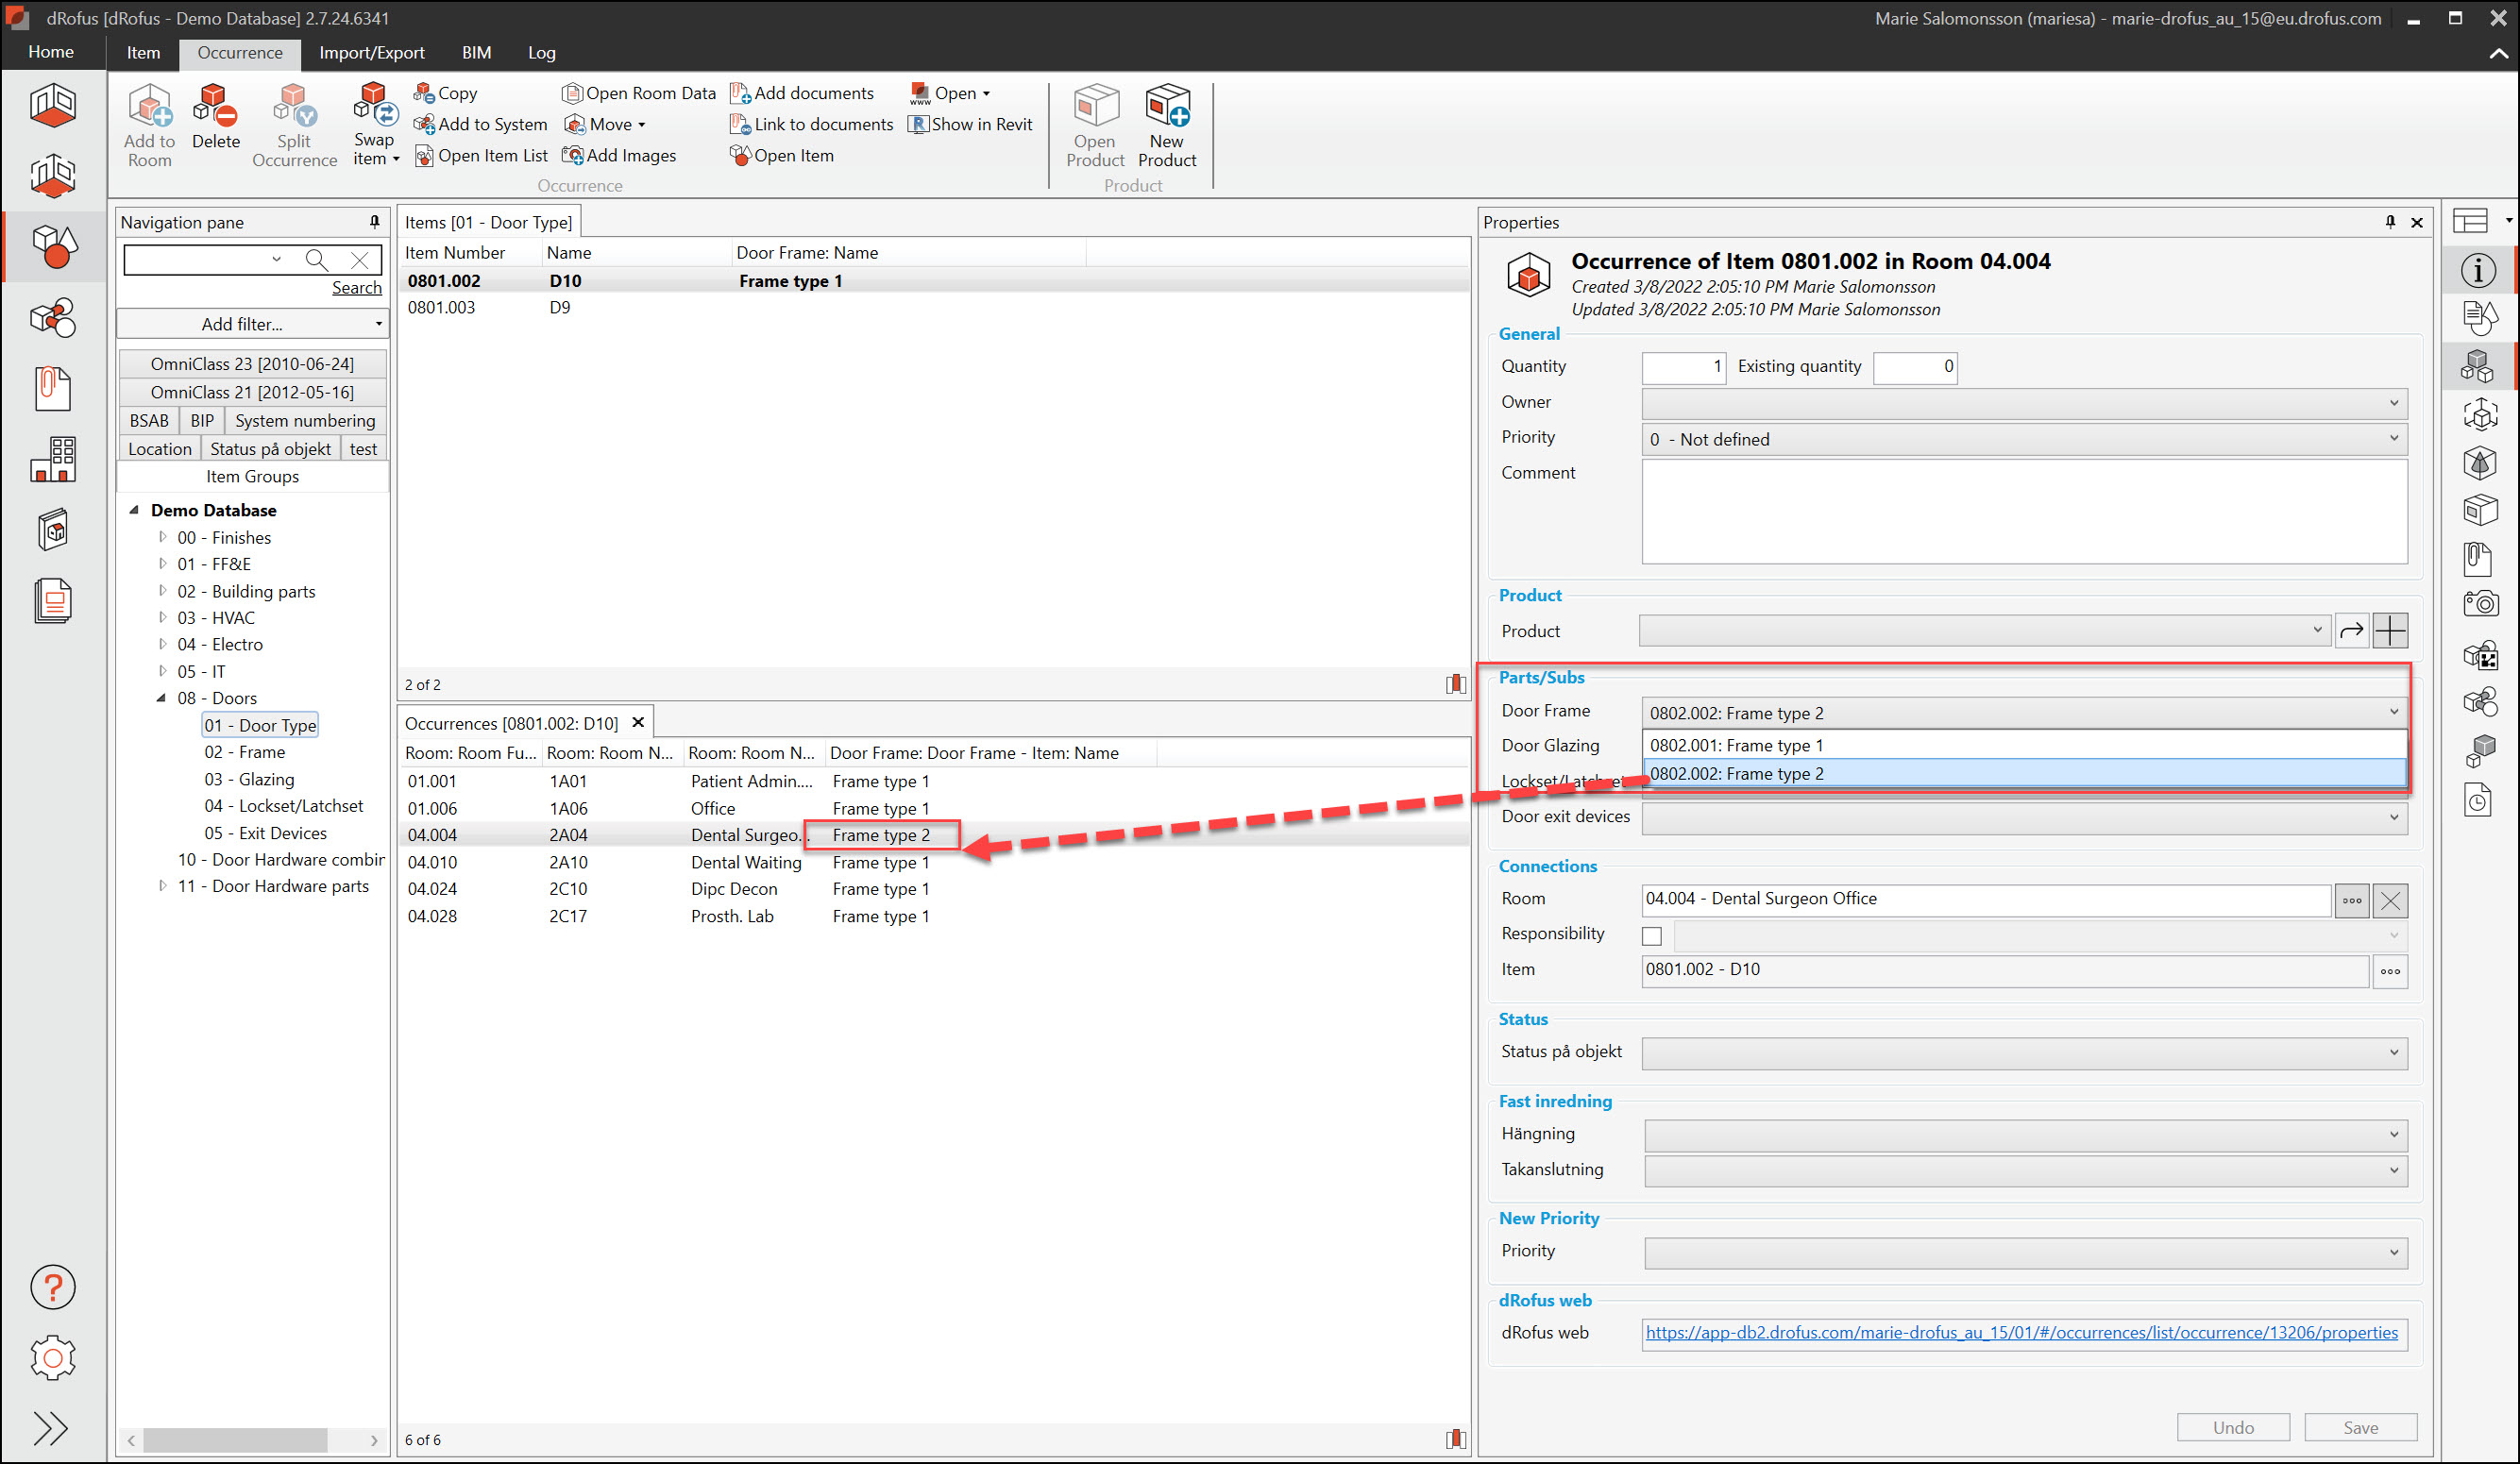Image resolution: width=2520 pixels, height=1464 pixels.
Task: Toggle the Properties panel pin
Action: point(2390,222)
